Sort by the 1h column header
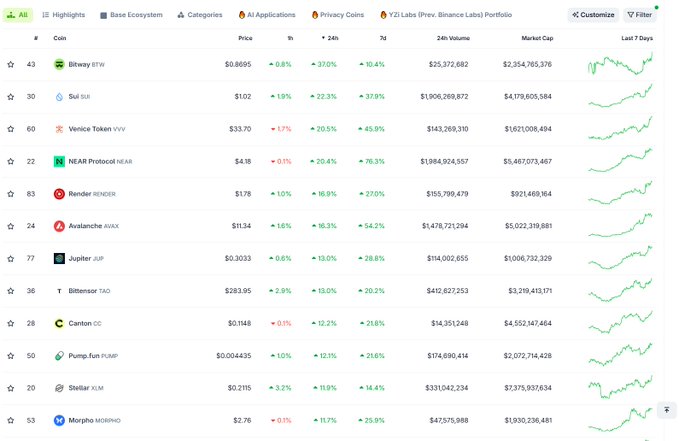 click(x=290, y=38)
